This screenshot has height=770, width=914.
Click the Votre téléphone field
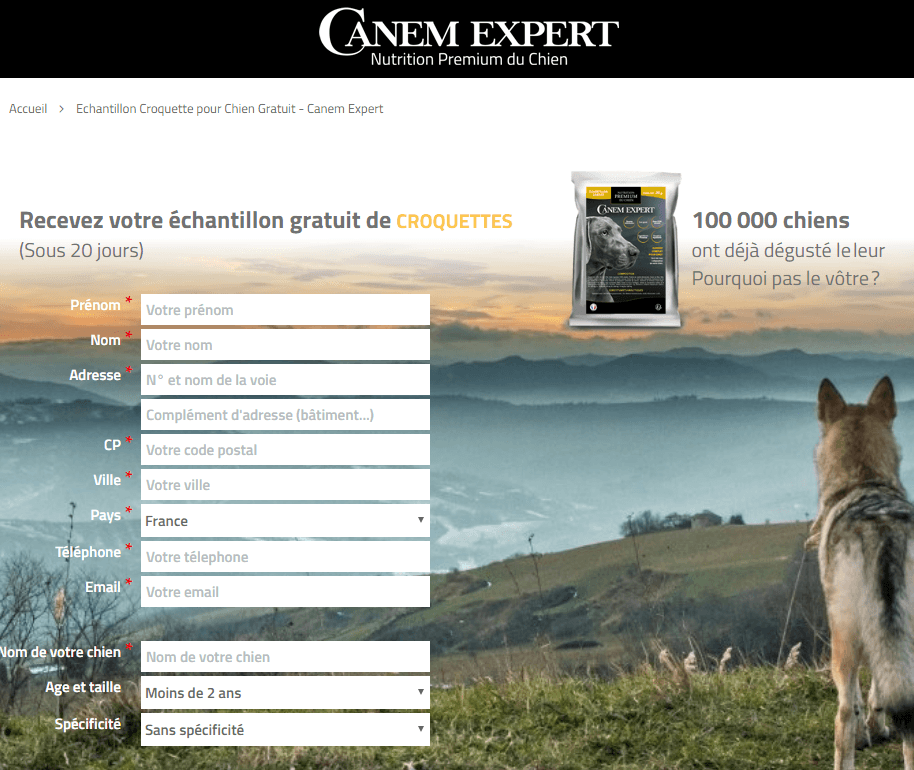click(285, 556)
